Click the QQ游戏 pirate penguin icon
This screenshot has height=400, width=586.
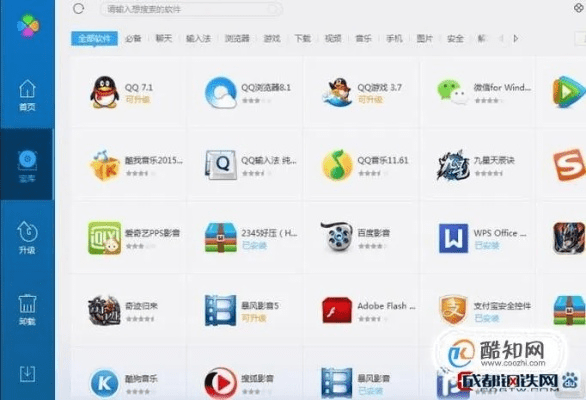tap(337, 92)
